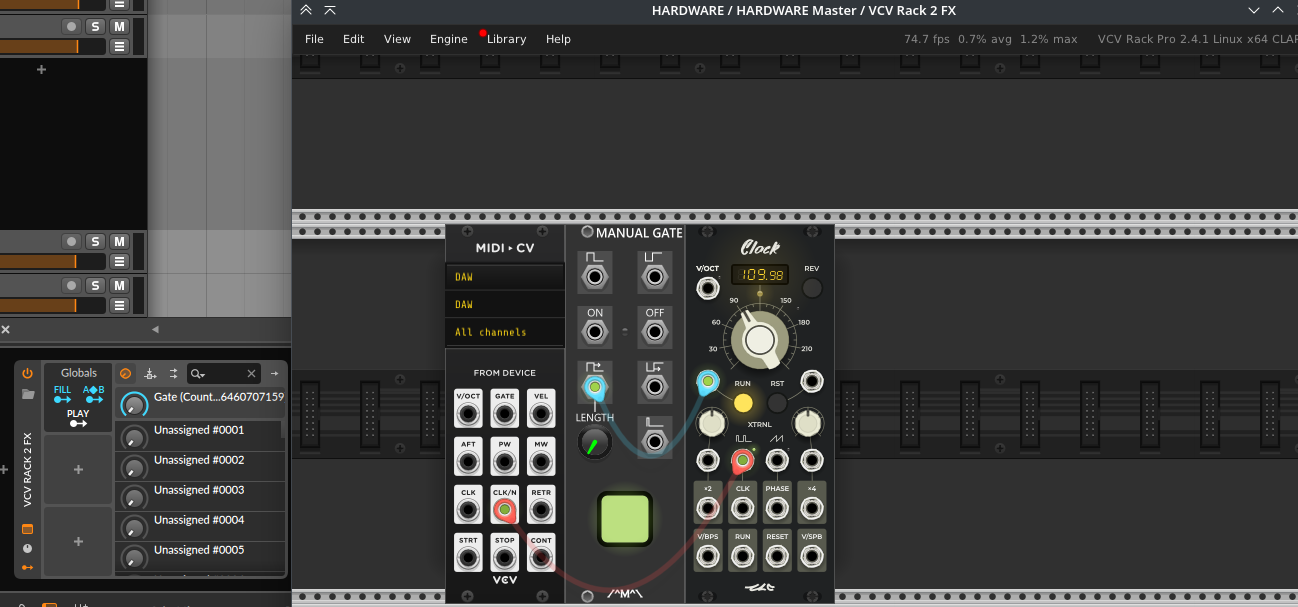Open the All channels dropdown on MIDI-CV
Viewport: 1298px width, 607px height.
tap(505, 332)
